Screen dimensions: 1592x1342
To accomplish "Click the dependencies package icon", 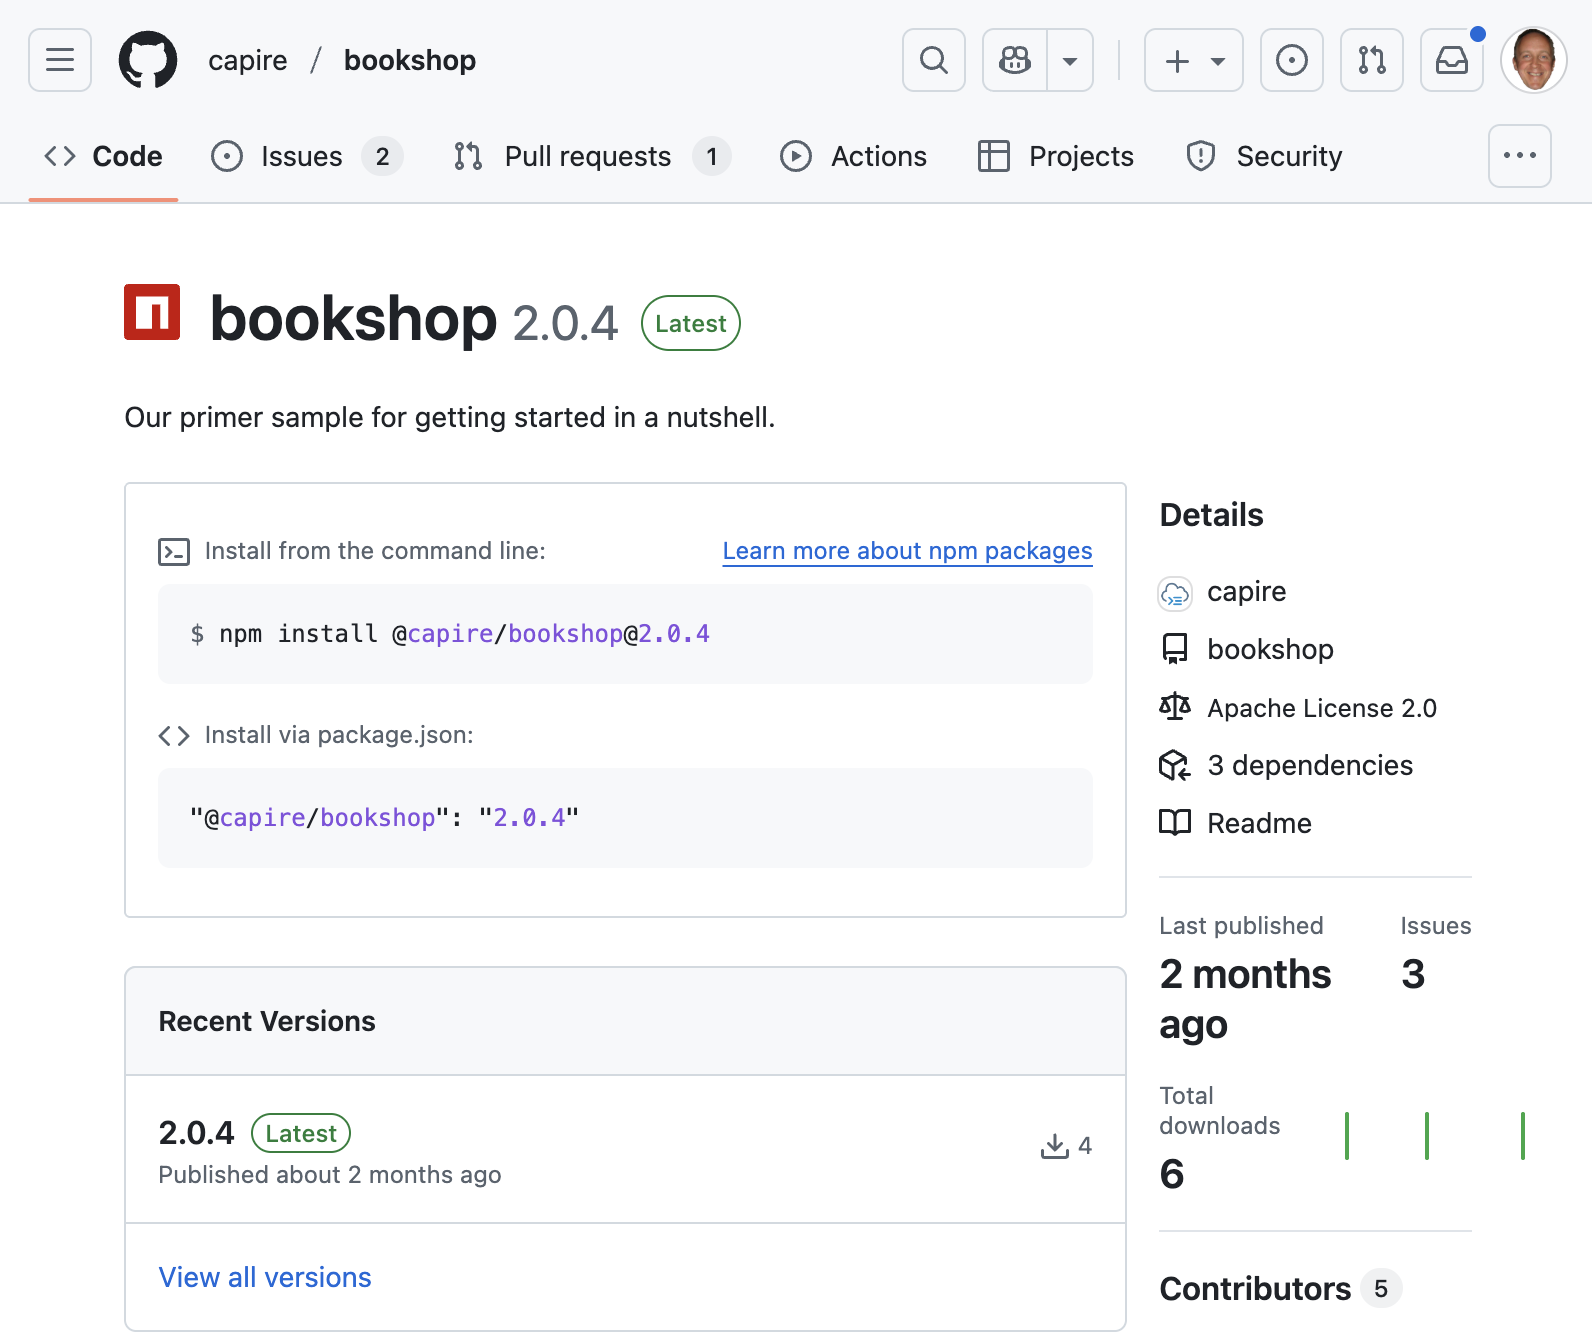I will (1175, 766).
